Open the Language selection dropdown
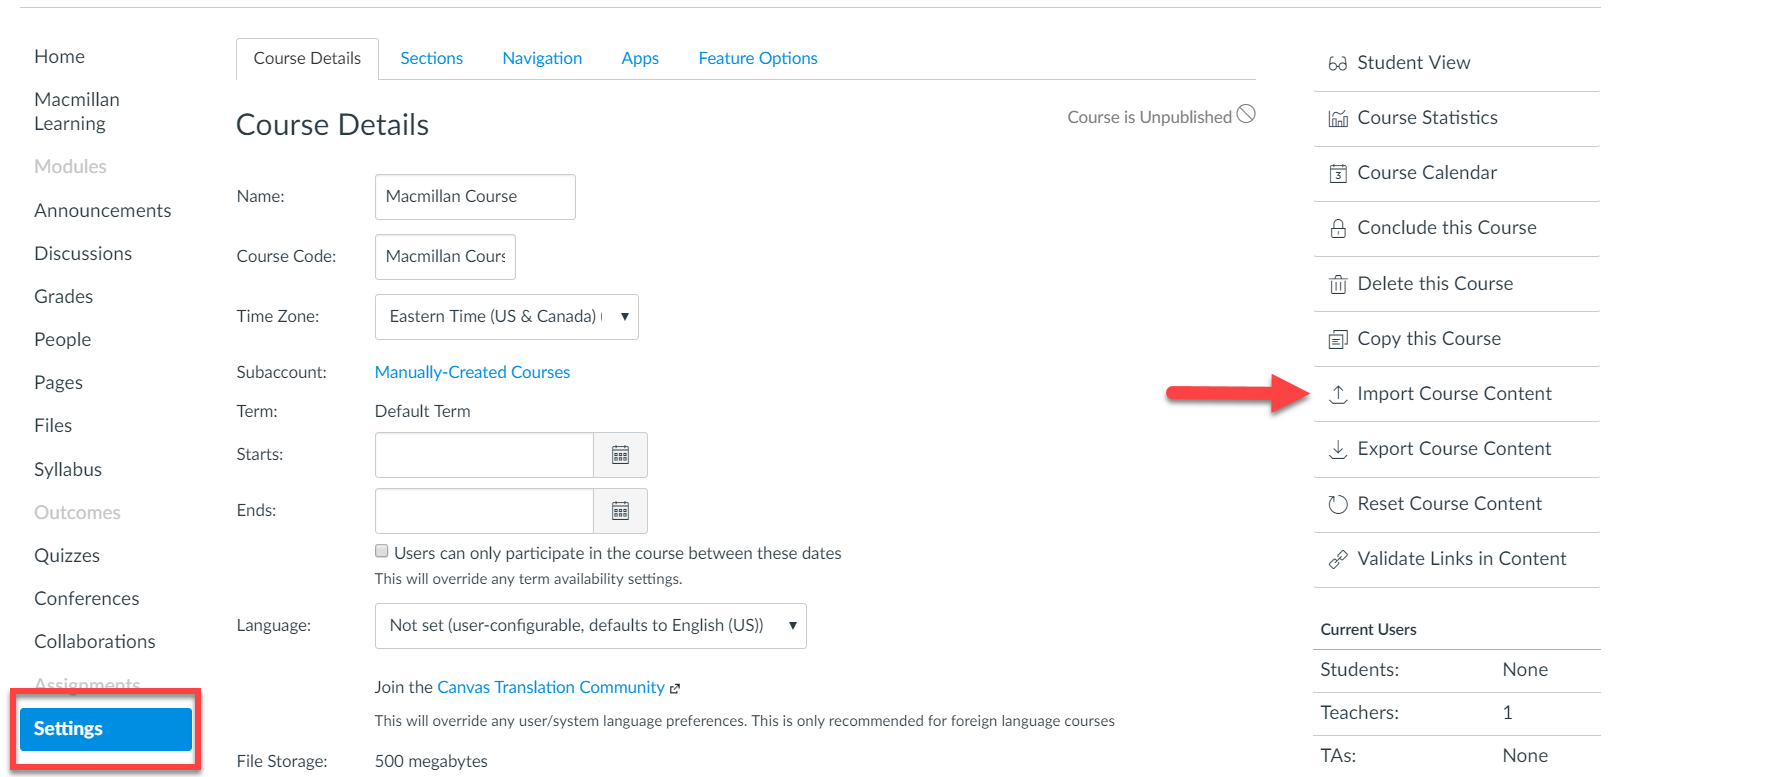Viewport: 1783px width, 777px height. tap(790, 625)
